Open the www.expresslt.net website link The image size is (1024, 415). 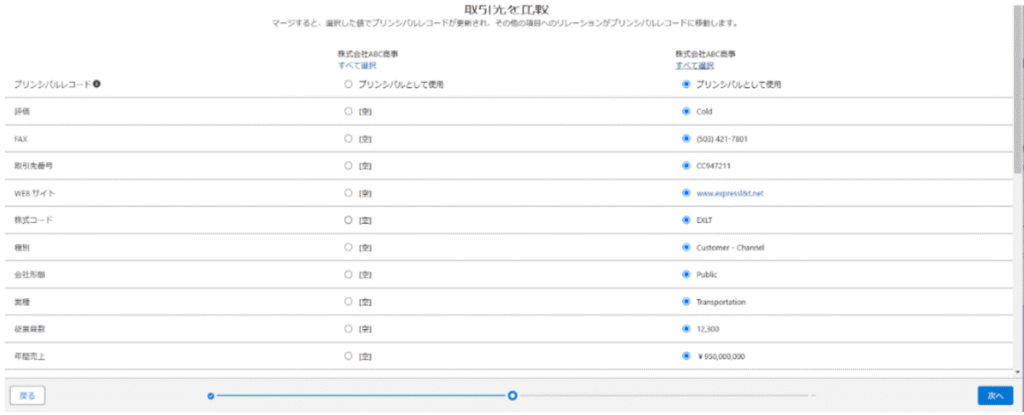point(730,193)
